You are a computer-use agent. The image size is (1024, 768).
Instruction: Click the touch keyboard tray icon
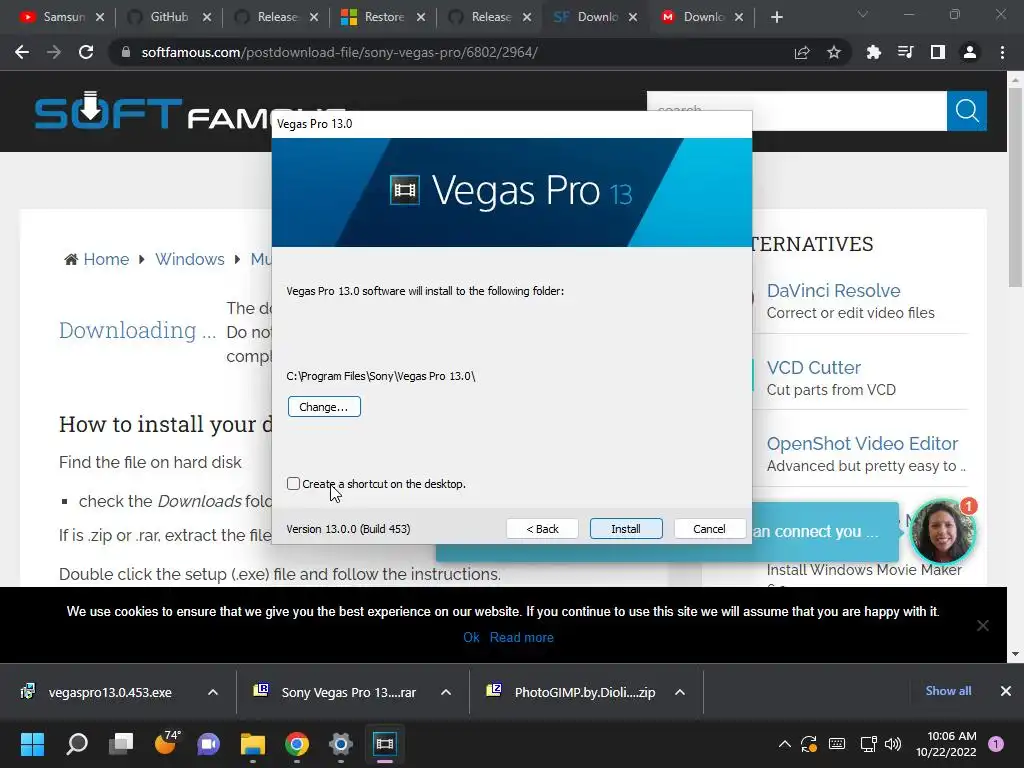click(837, 744)
